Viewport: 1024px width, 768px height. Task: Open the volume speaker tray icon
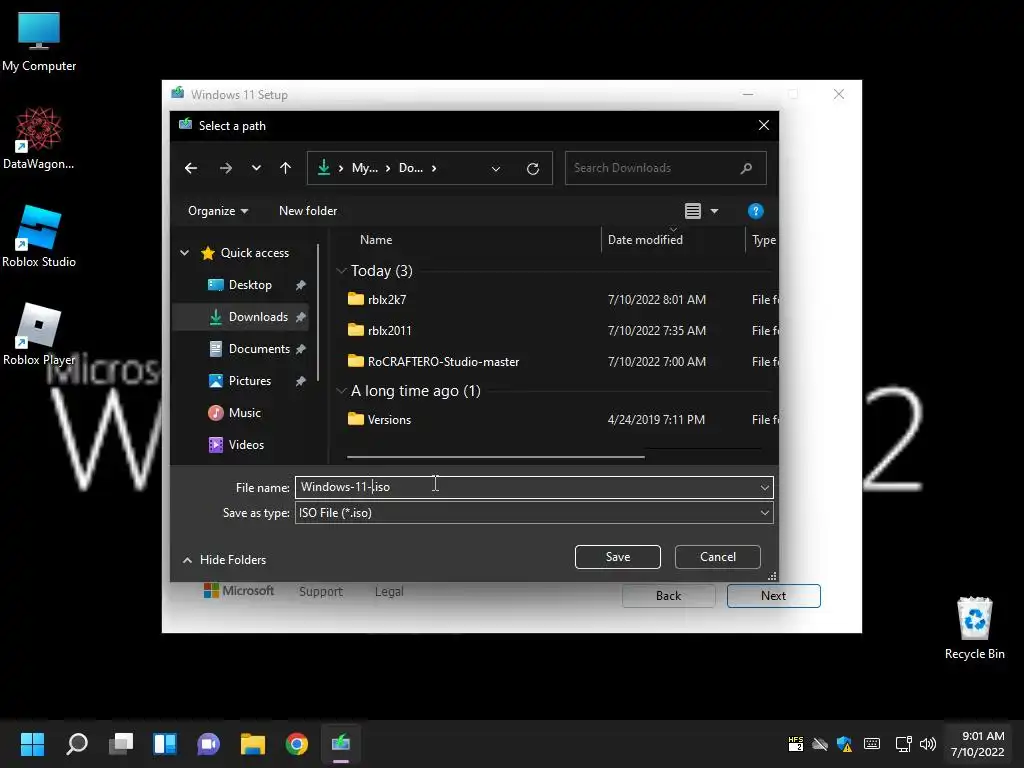[x=927, y=744]
